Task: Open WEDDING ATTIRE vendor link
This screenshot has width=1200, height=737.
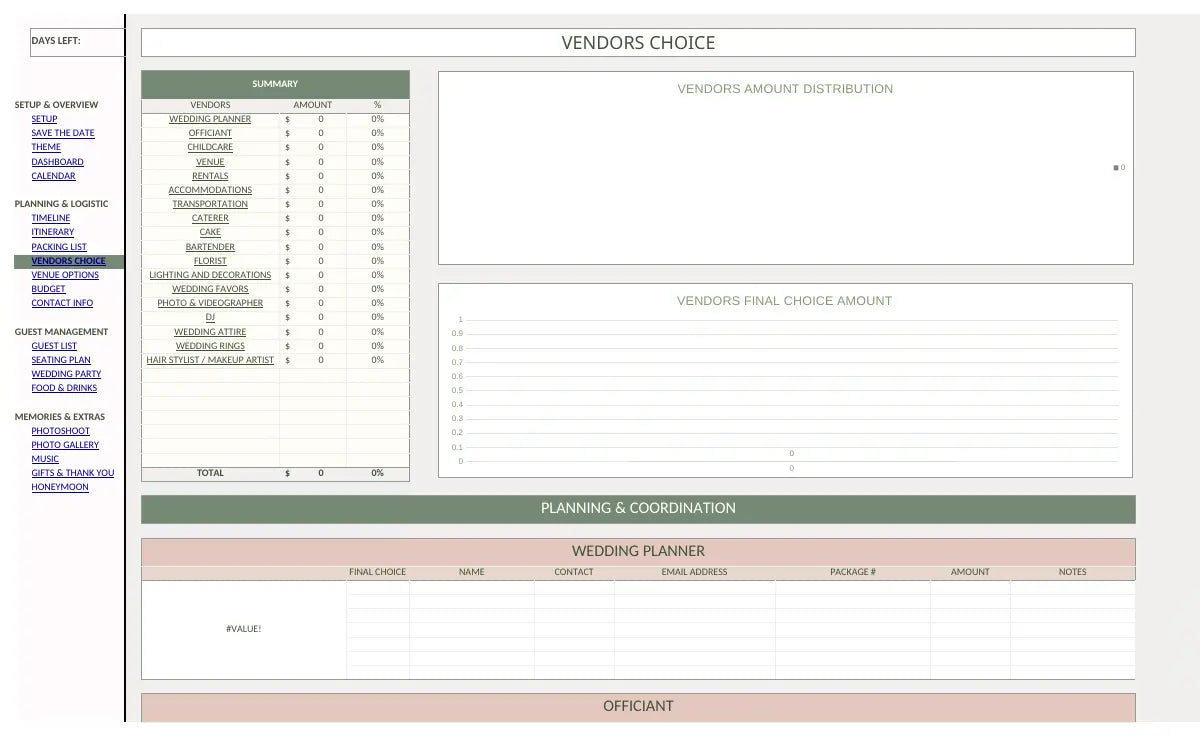Action: pos(210,332)
